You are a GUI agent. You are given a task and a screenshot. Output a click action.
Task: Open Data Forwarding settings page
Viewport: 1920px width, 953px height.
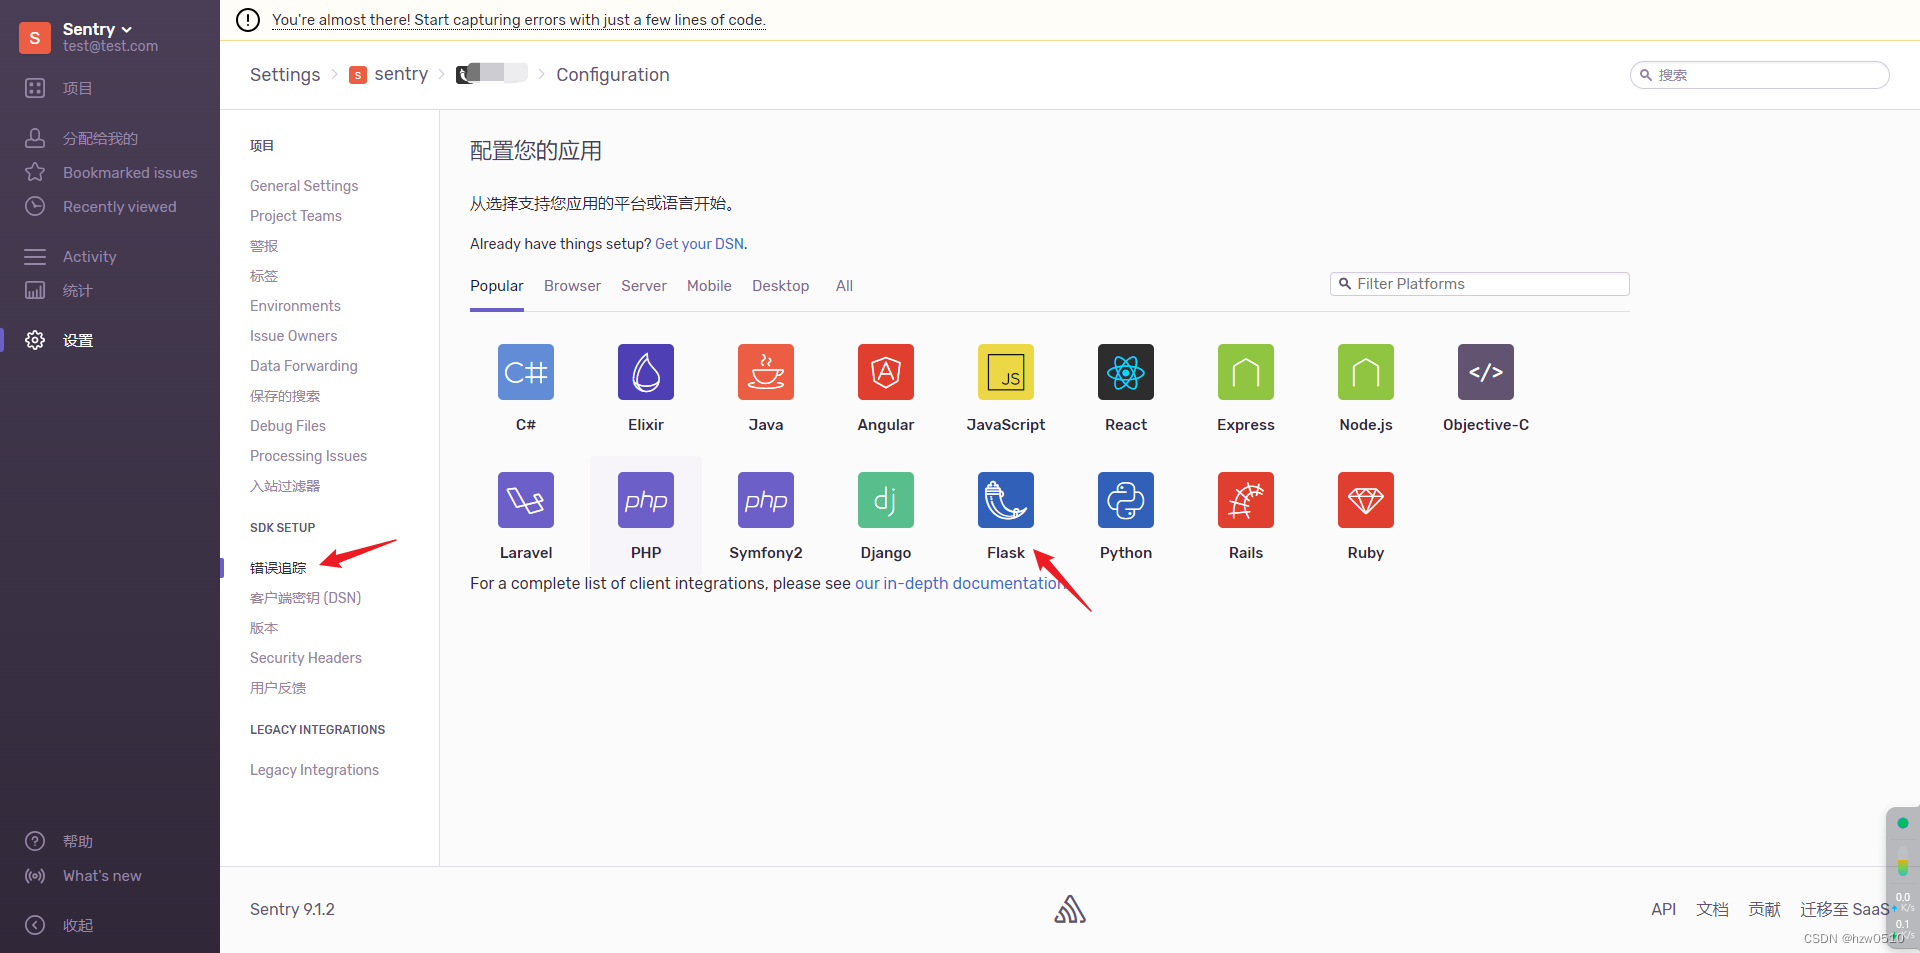[303, 366]
